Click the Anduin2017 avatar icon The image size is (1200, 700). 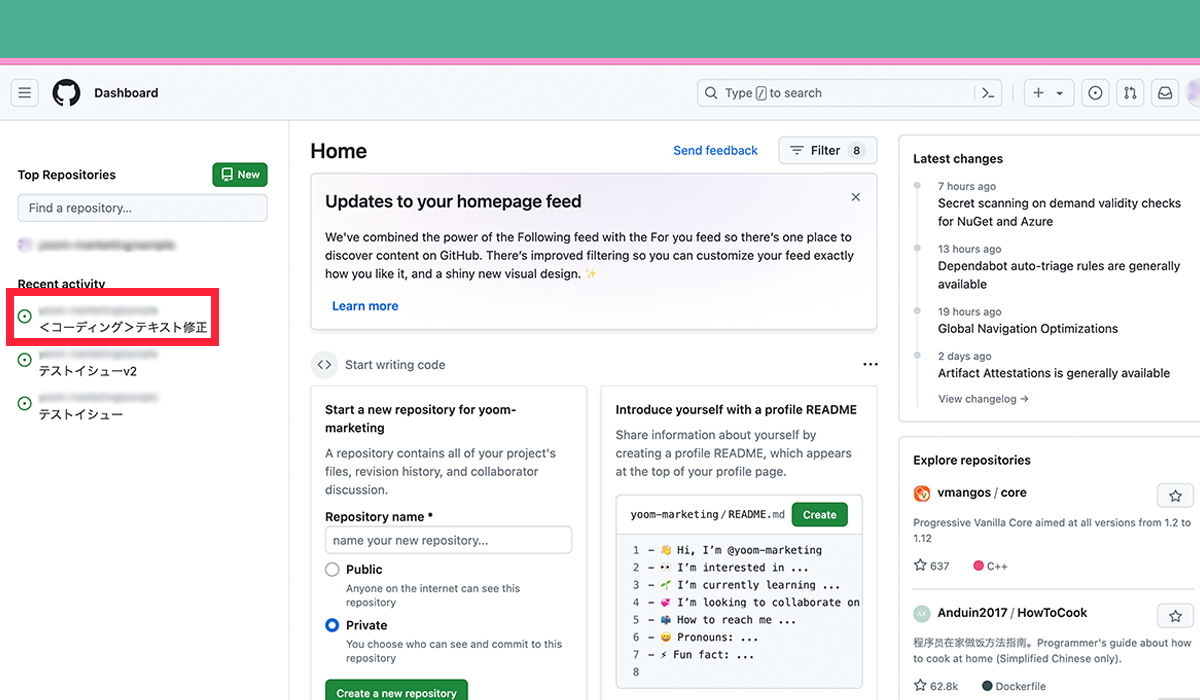[922, 613]
